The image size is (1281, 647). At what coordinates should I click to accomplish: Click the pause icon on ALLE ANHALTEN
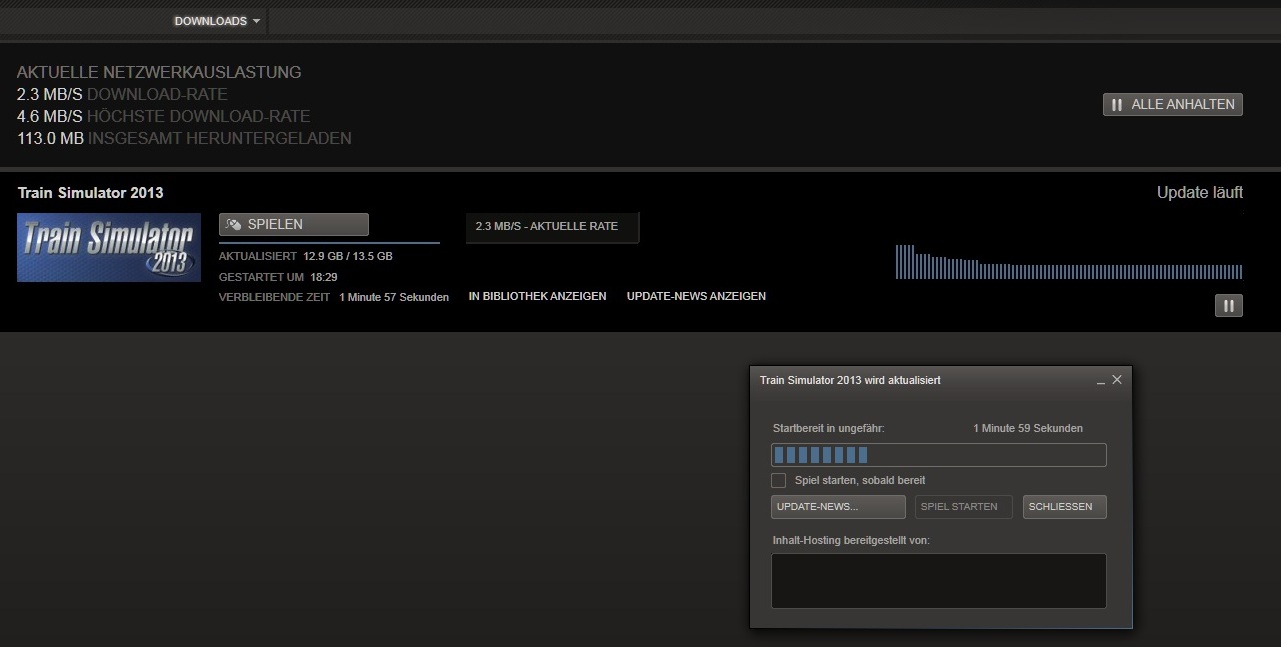1117,104
